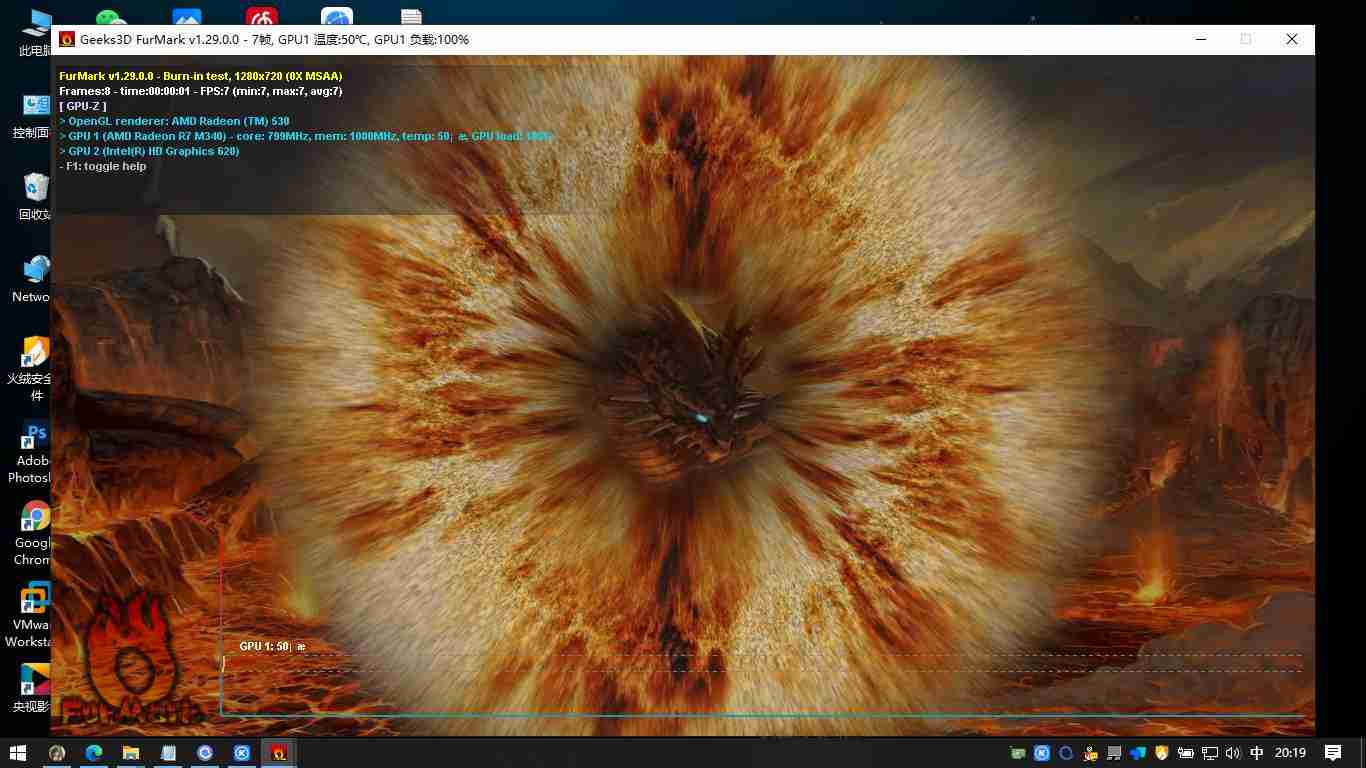The width and height of the screenshot is (1366, 768).
Task: Minimize the FurMark window
Action: 1200,39
